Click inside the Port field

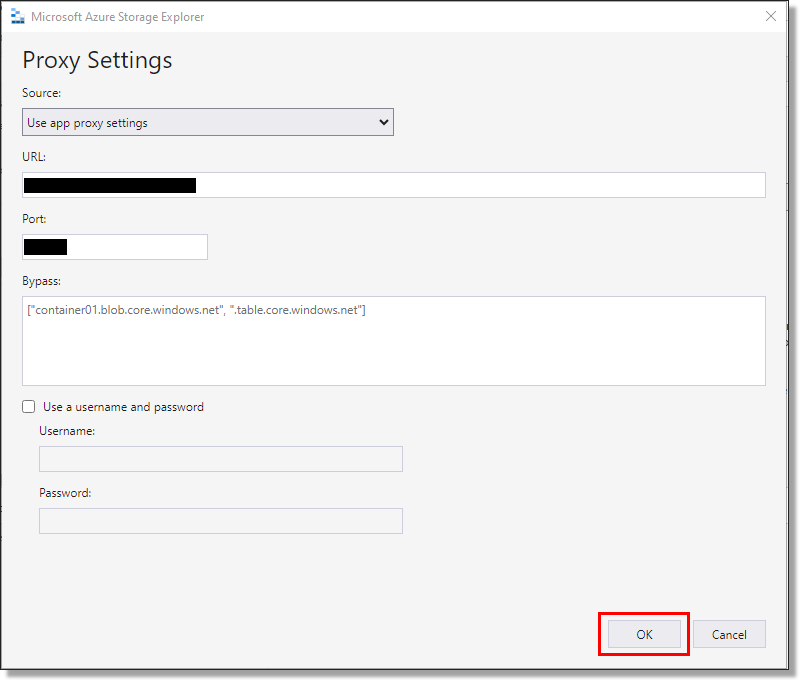pyautogui.click(x=114, y=246)
